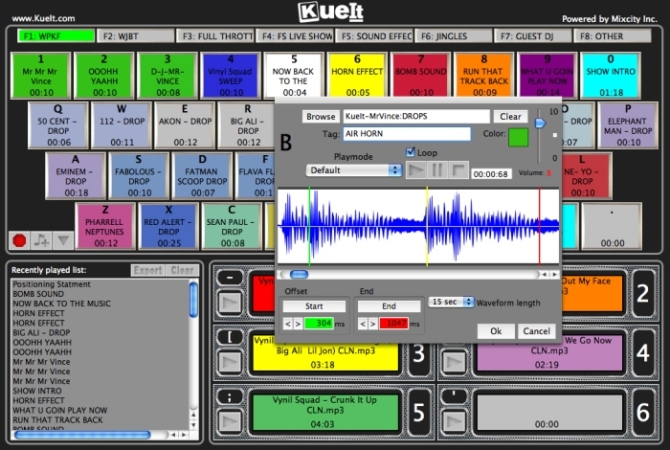The height and width of the screenshot is (450, 670).
Task: Click the minus hotkey button above red deck
Action: click(230, 278)
